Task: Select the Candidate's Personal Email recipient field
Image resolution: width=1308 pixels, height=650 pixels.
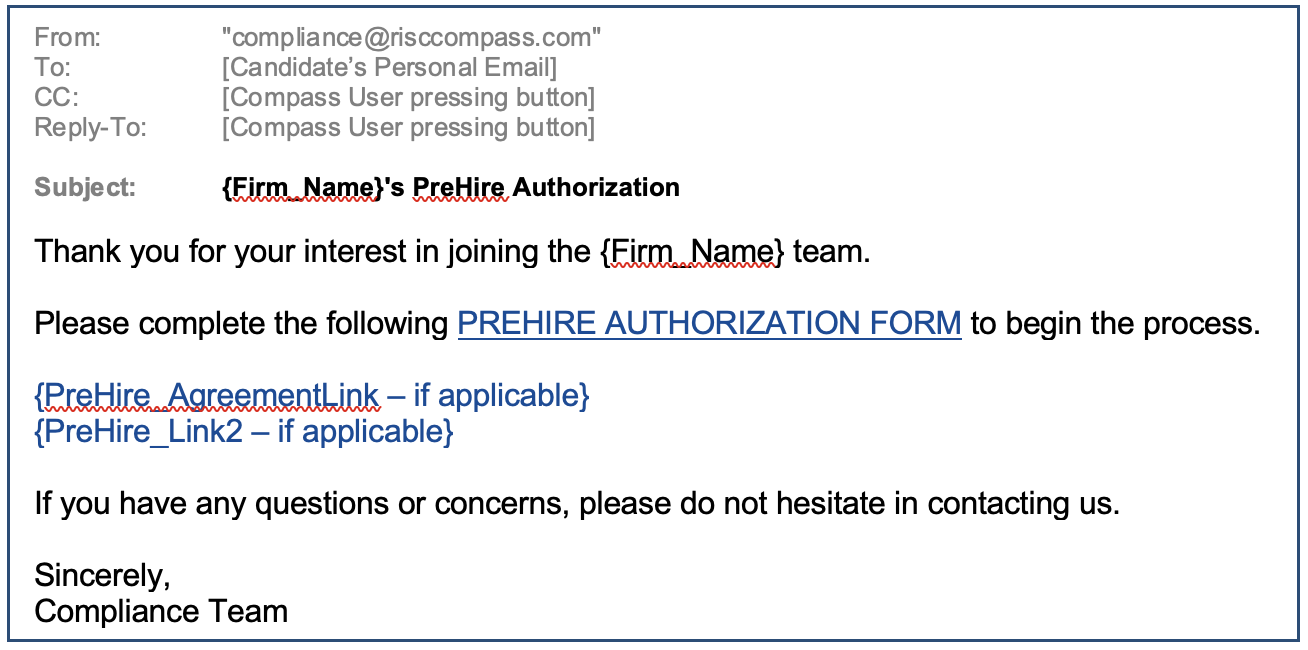Action: [389, 68]
